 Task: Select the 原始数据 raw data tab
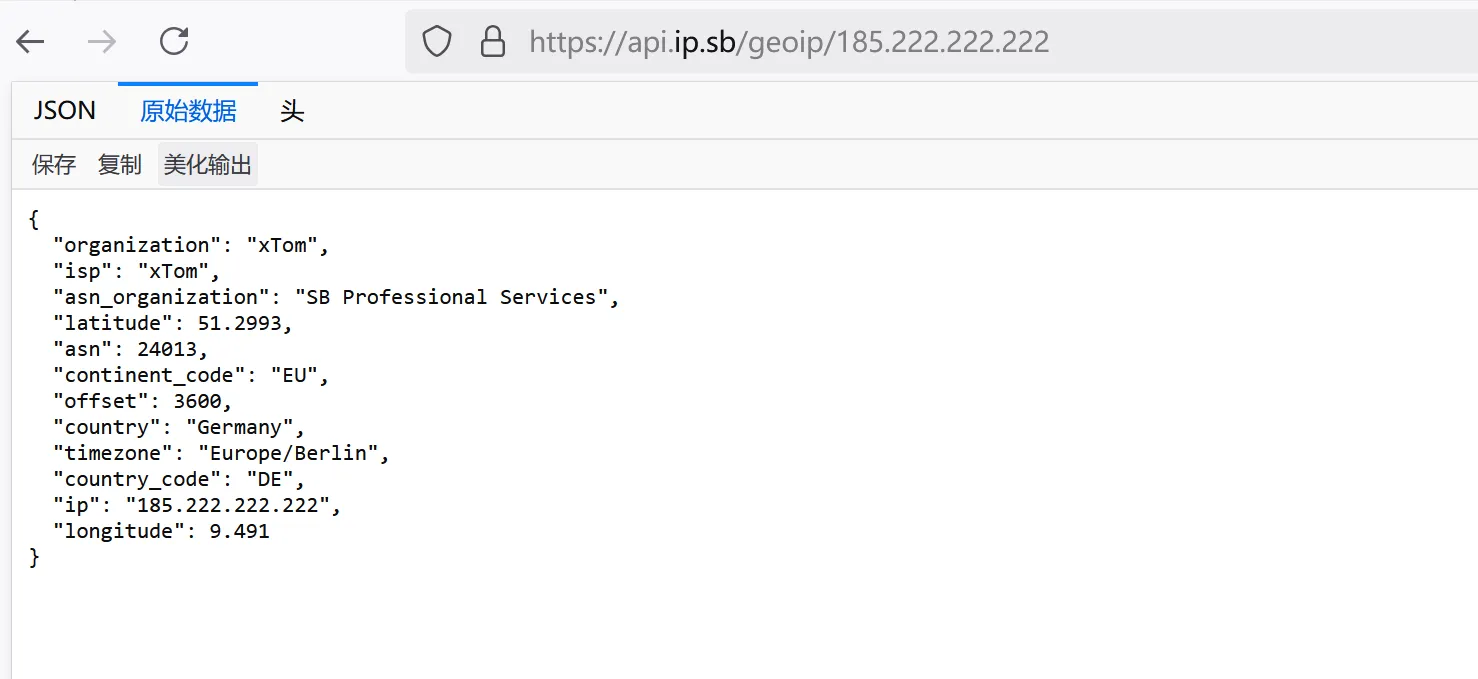(x=188, y=111)
